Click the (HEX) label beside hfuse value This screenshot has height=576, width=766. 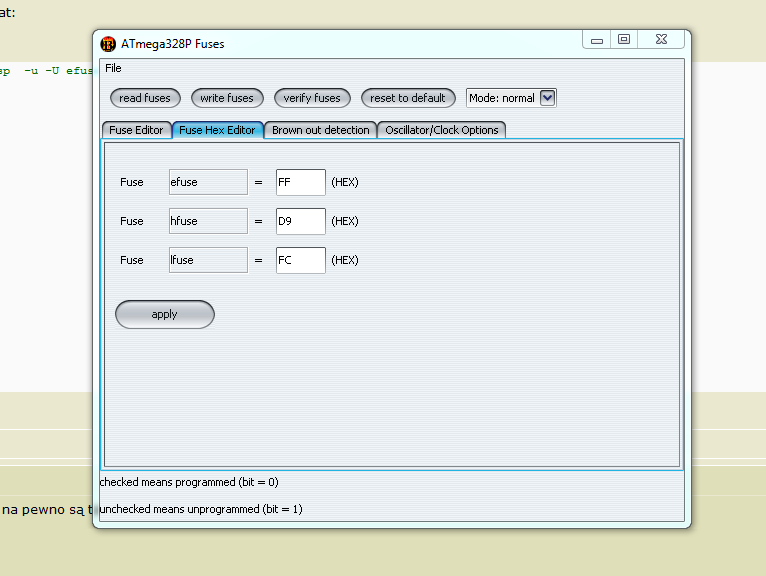345,221
